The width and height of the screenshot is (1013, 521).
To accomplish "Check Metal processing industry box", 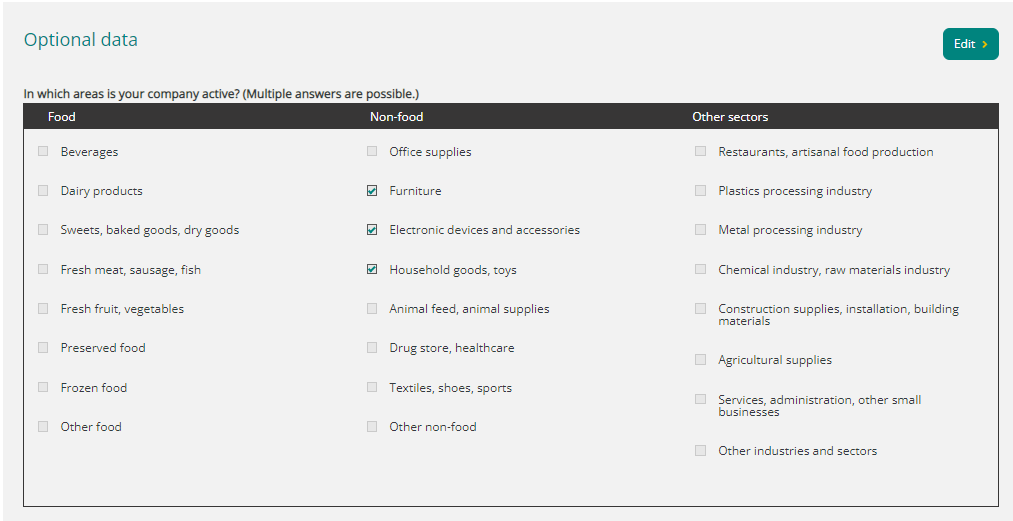I will pos(700,229).
